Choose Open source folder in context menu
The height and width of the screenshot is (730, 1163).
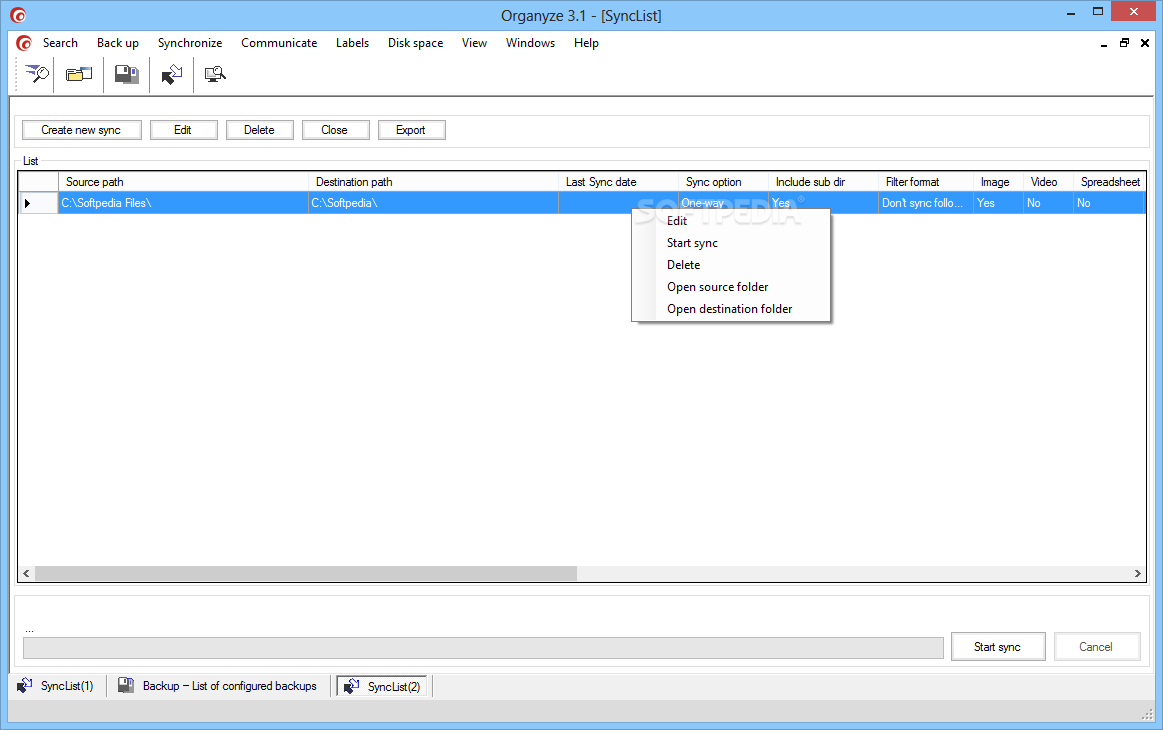(x=731, y=287)
